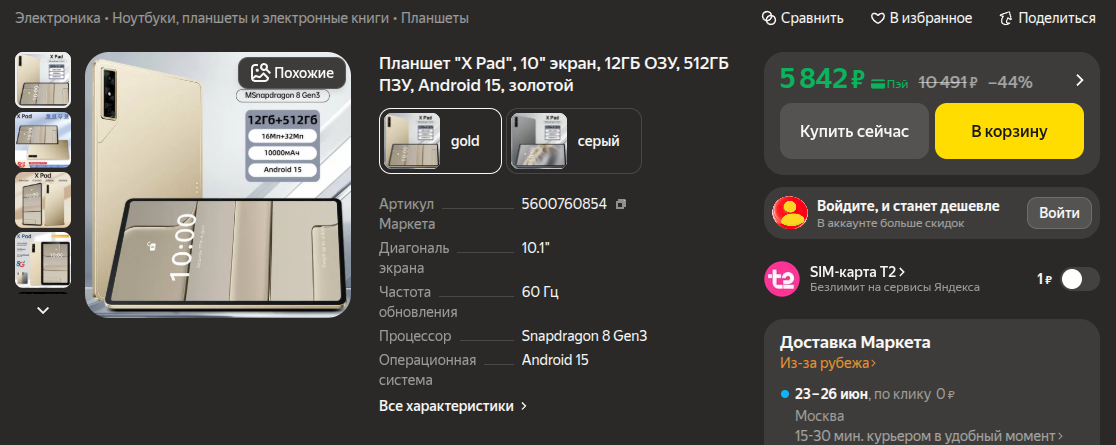Click the Войти login button
1116x445 pixels.
tap(1059, 213)
